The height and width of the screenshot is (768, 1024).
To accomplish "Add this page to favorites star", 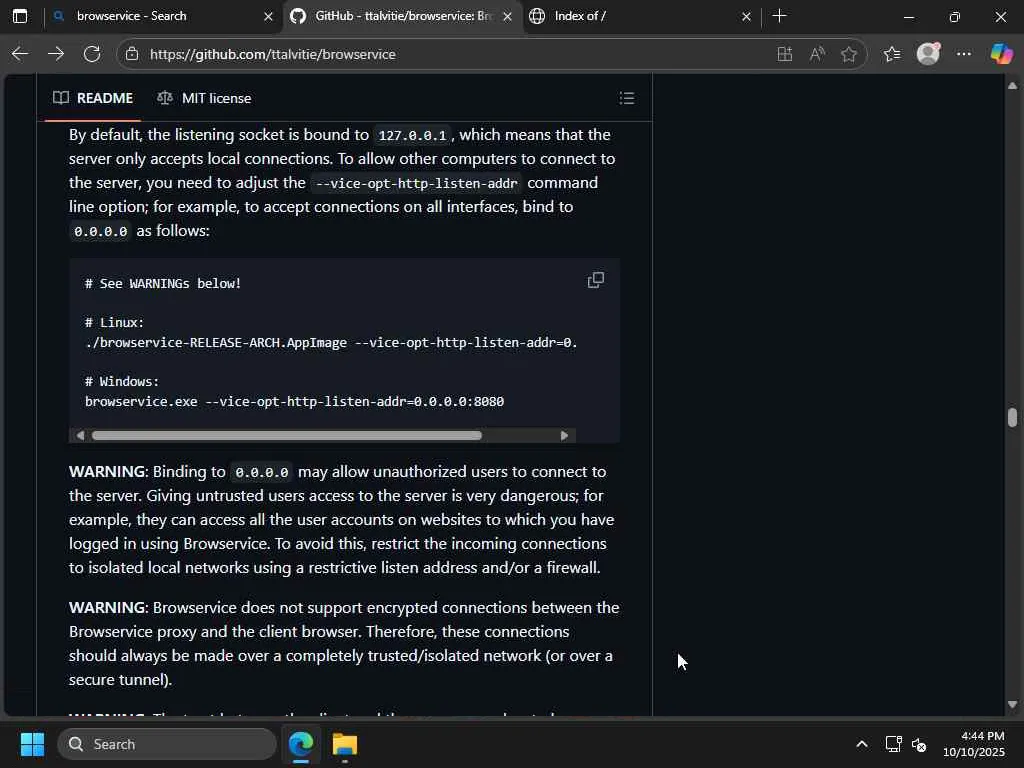I will 849,54.
